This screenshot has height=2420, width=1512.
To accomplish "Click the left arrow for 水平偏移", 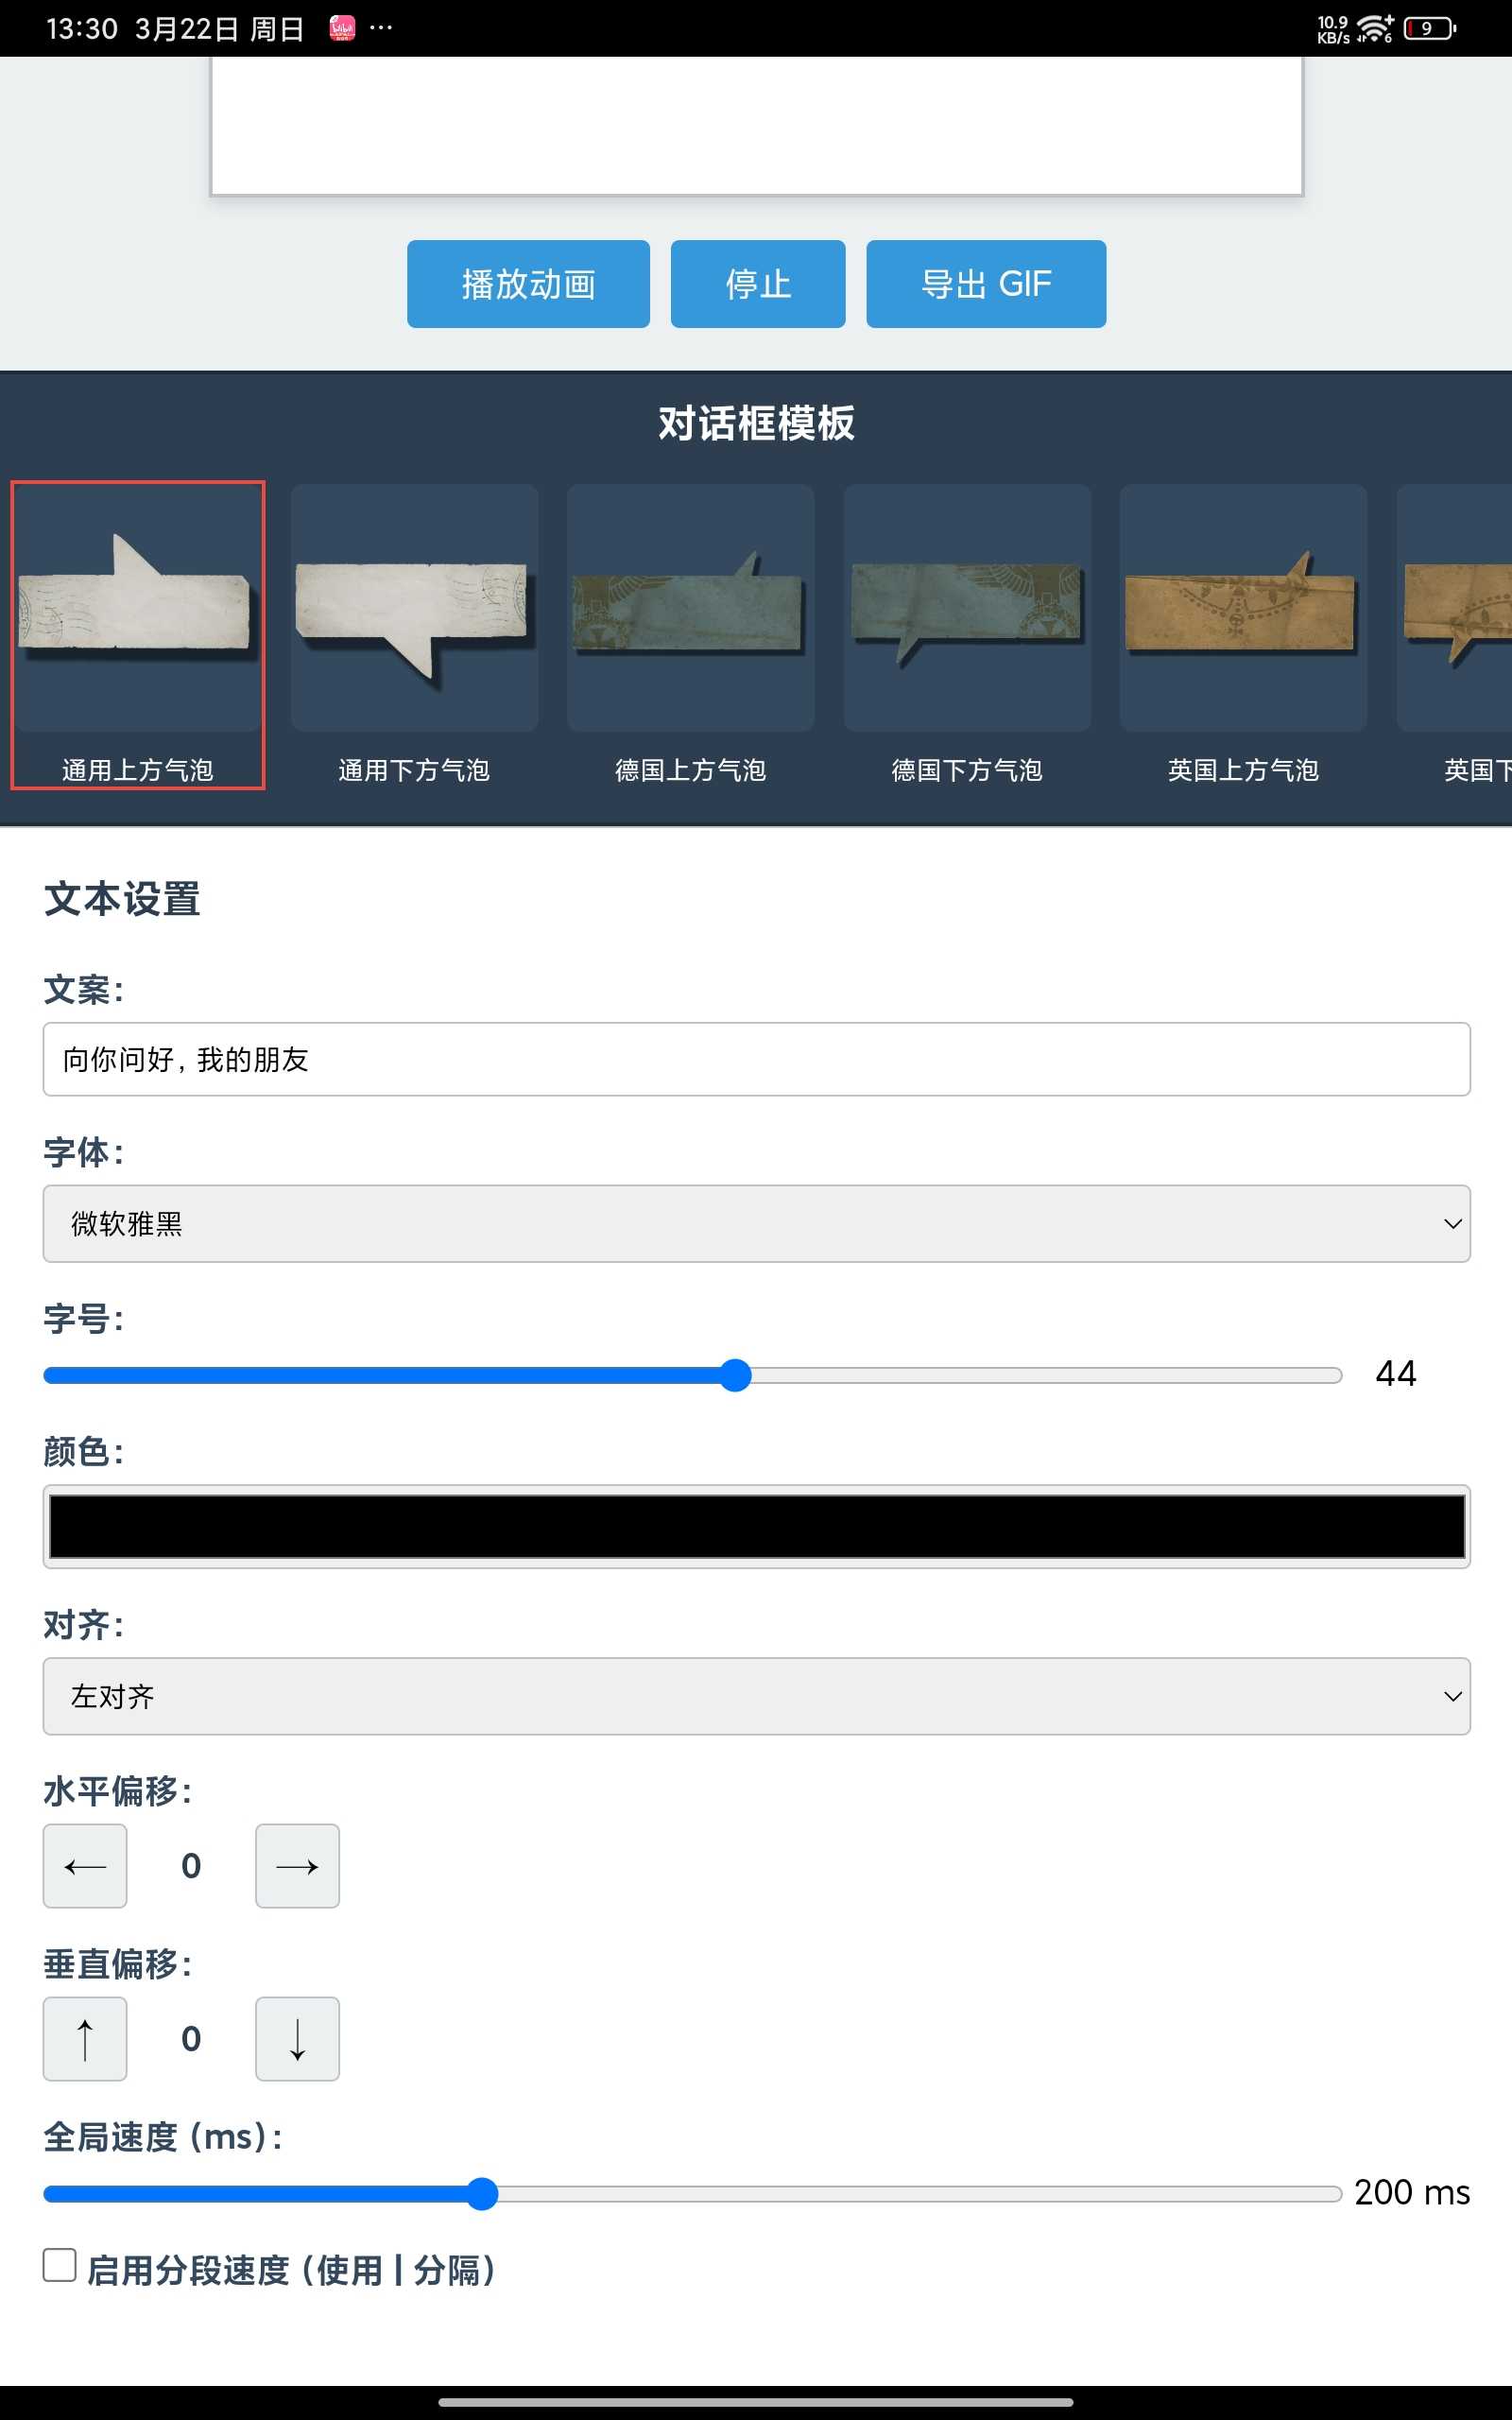I will pyautogui.click(x=85, y=1865).
